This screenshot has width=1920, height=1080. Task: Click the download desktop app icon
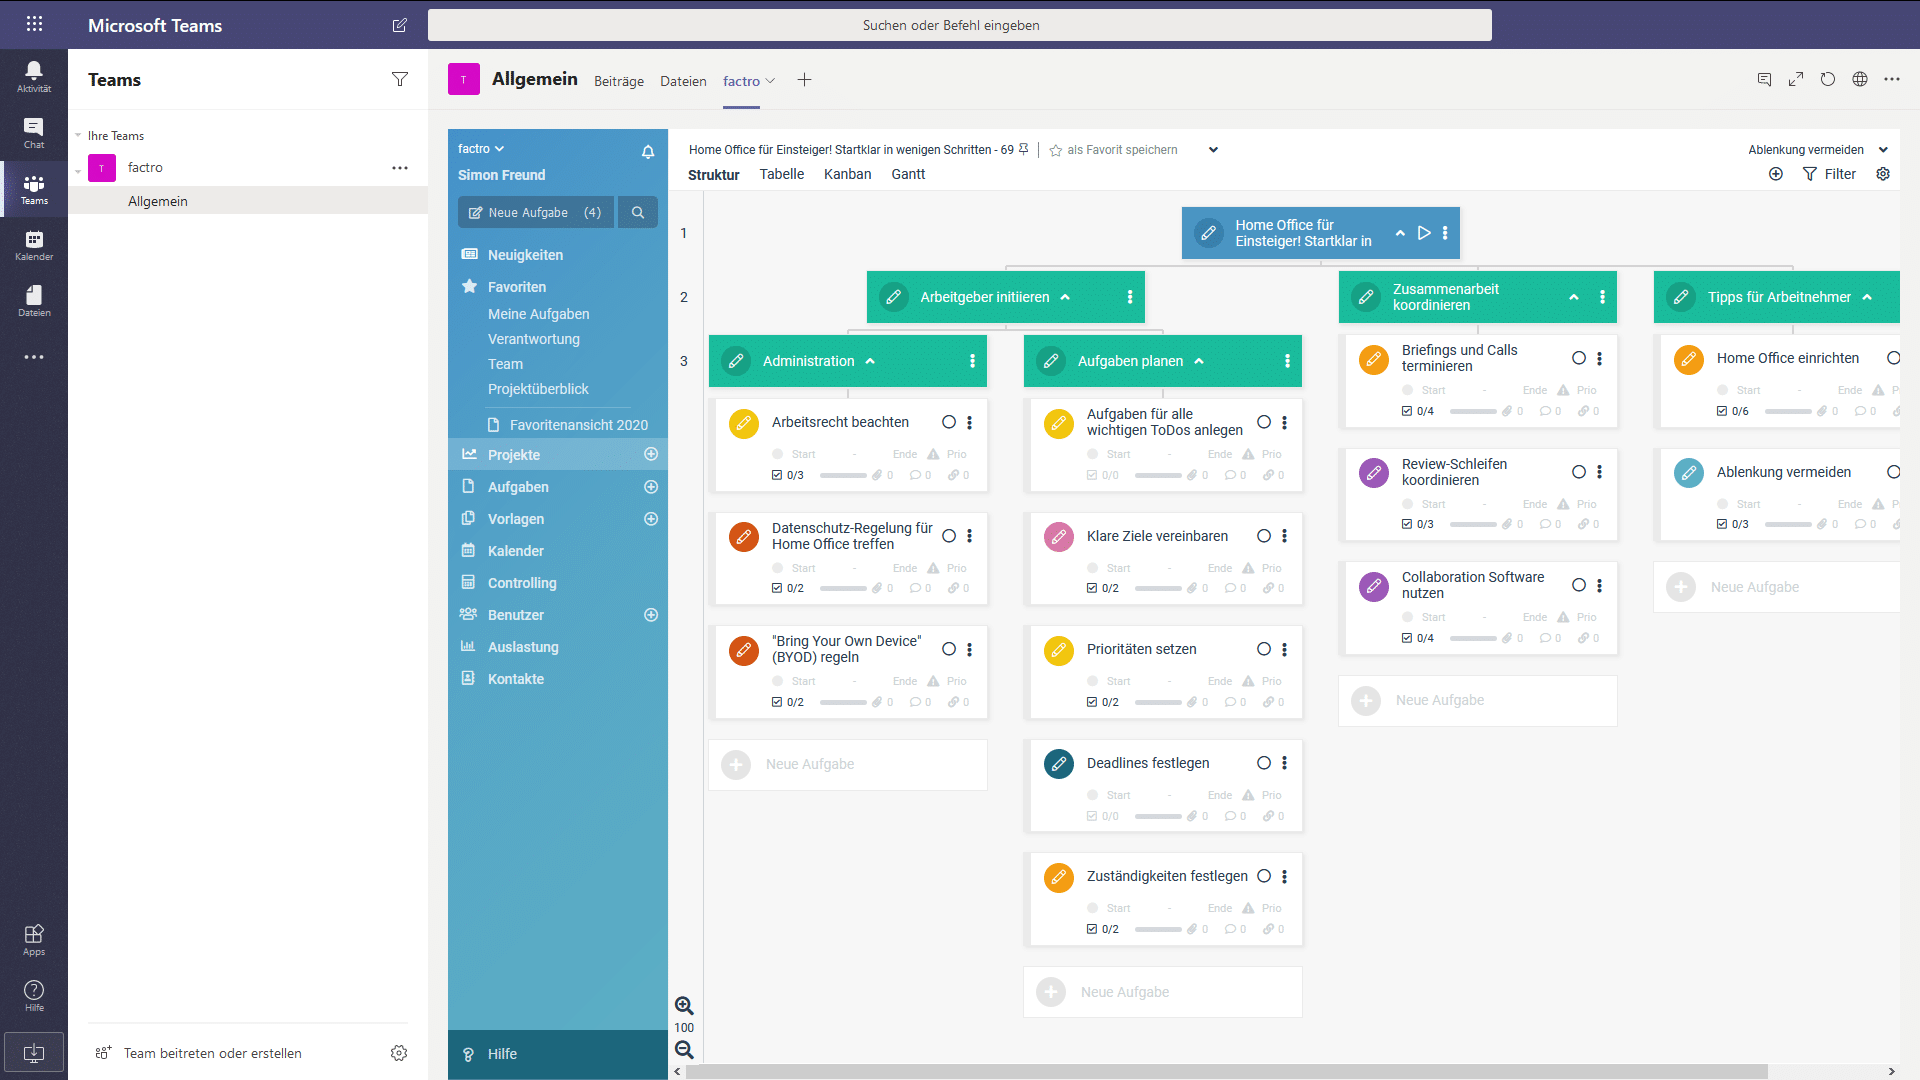point(34,1052)
